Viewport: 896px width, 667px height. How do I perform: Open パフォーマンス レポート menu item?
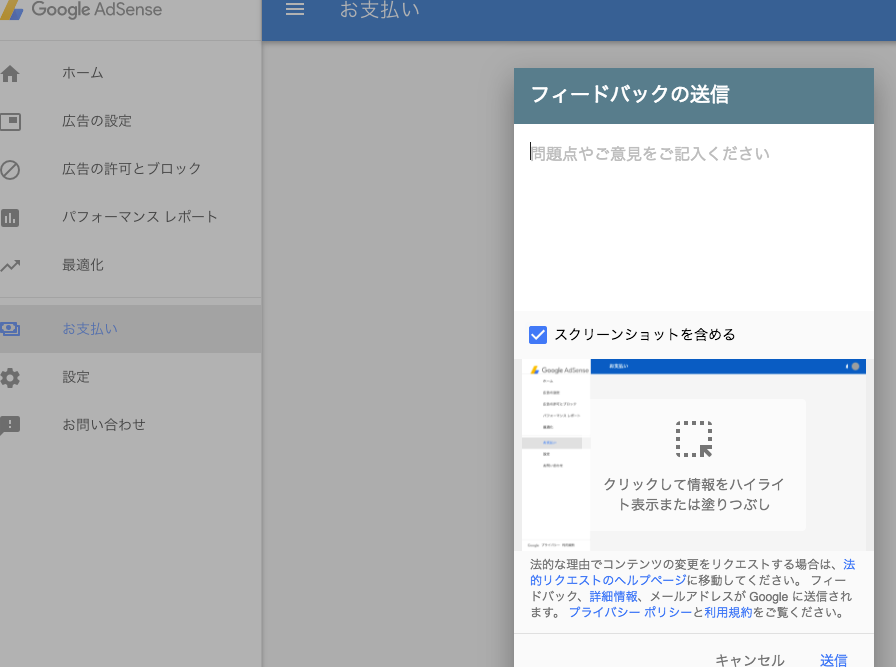click(x=140, y=217)
